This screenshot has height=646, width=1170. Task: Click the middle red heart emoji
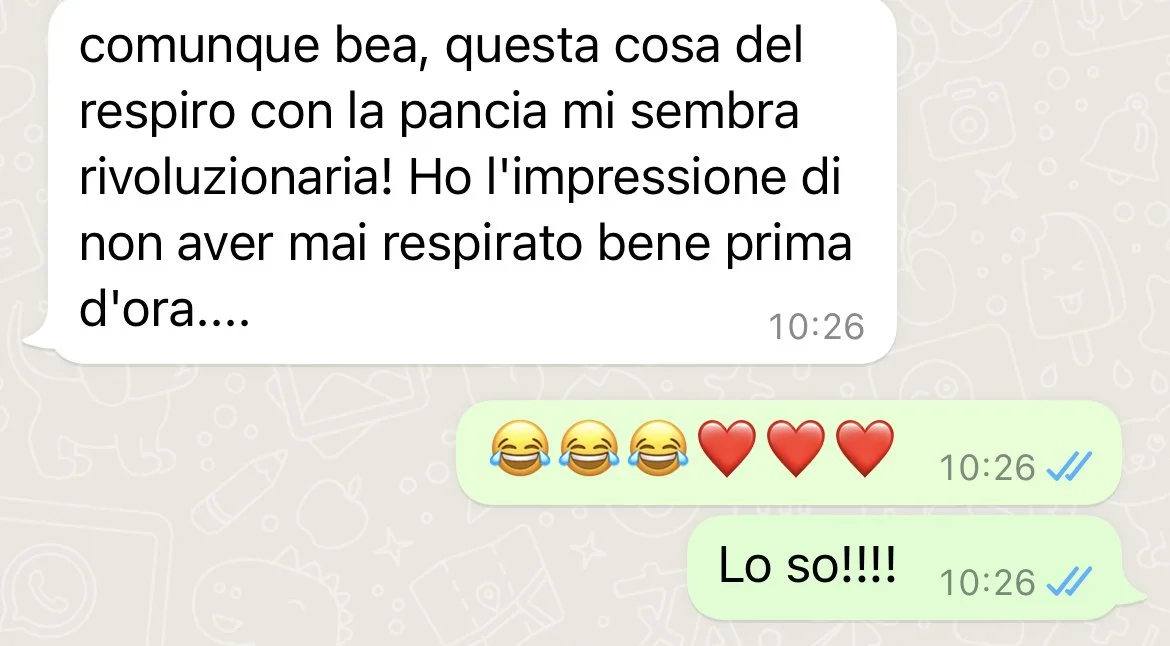click(795, 448)
